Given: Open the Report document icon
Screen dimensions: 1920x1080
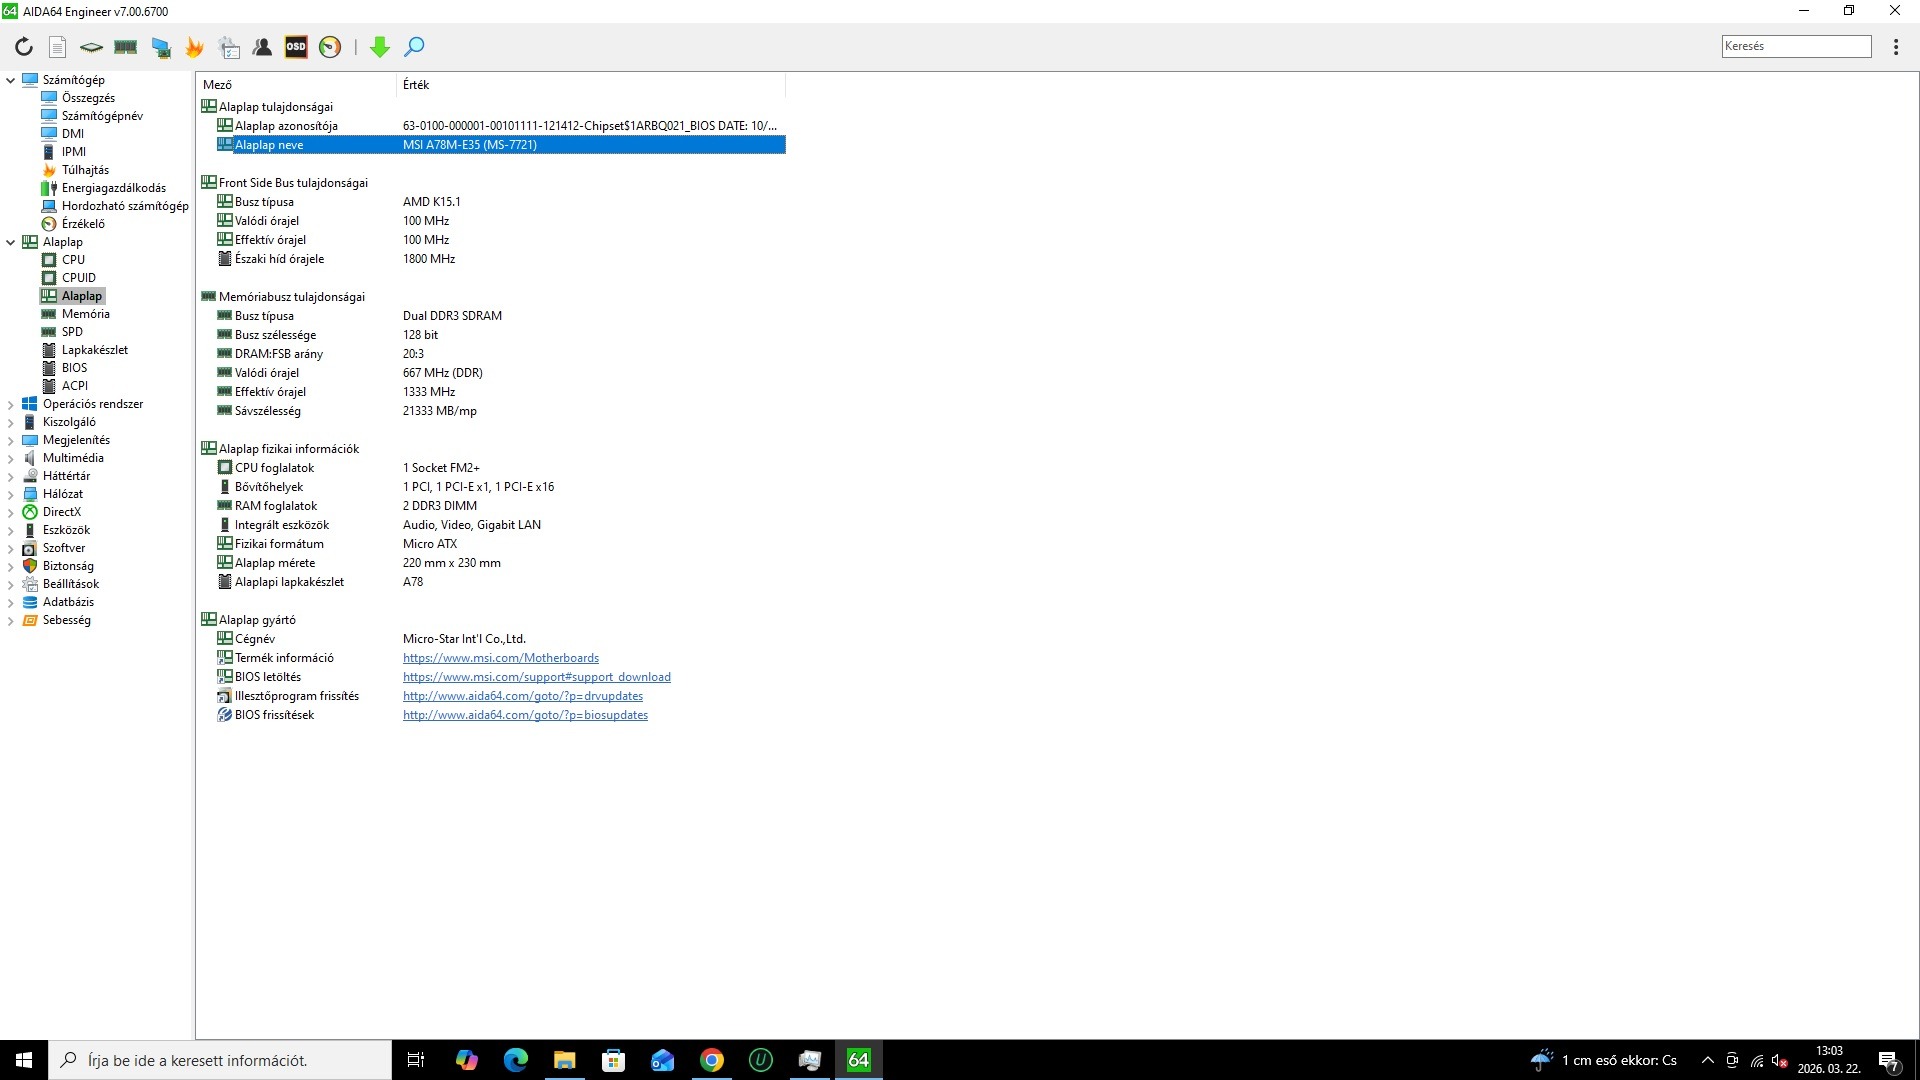Looking at the screenshot, I should pyautogui.click(x=58, y=47).
